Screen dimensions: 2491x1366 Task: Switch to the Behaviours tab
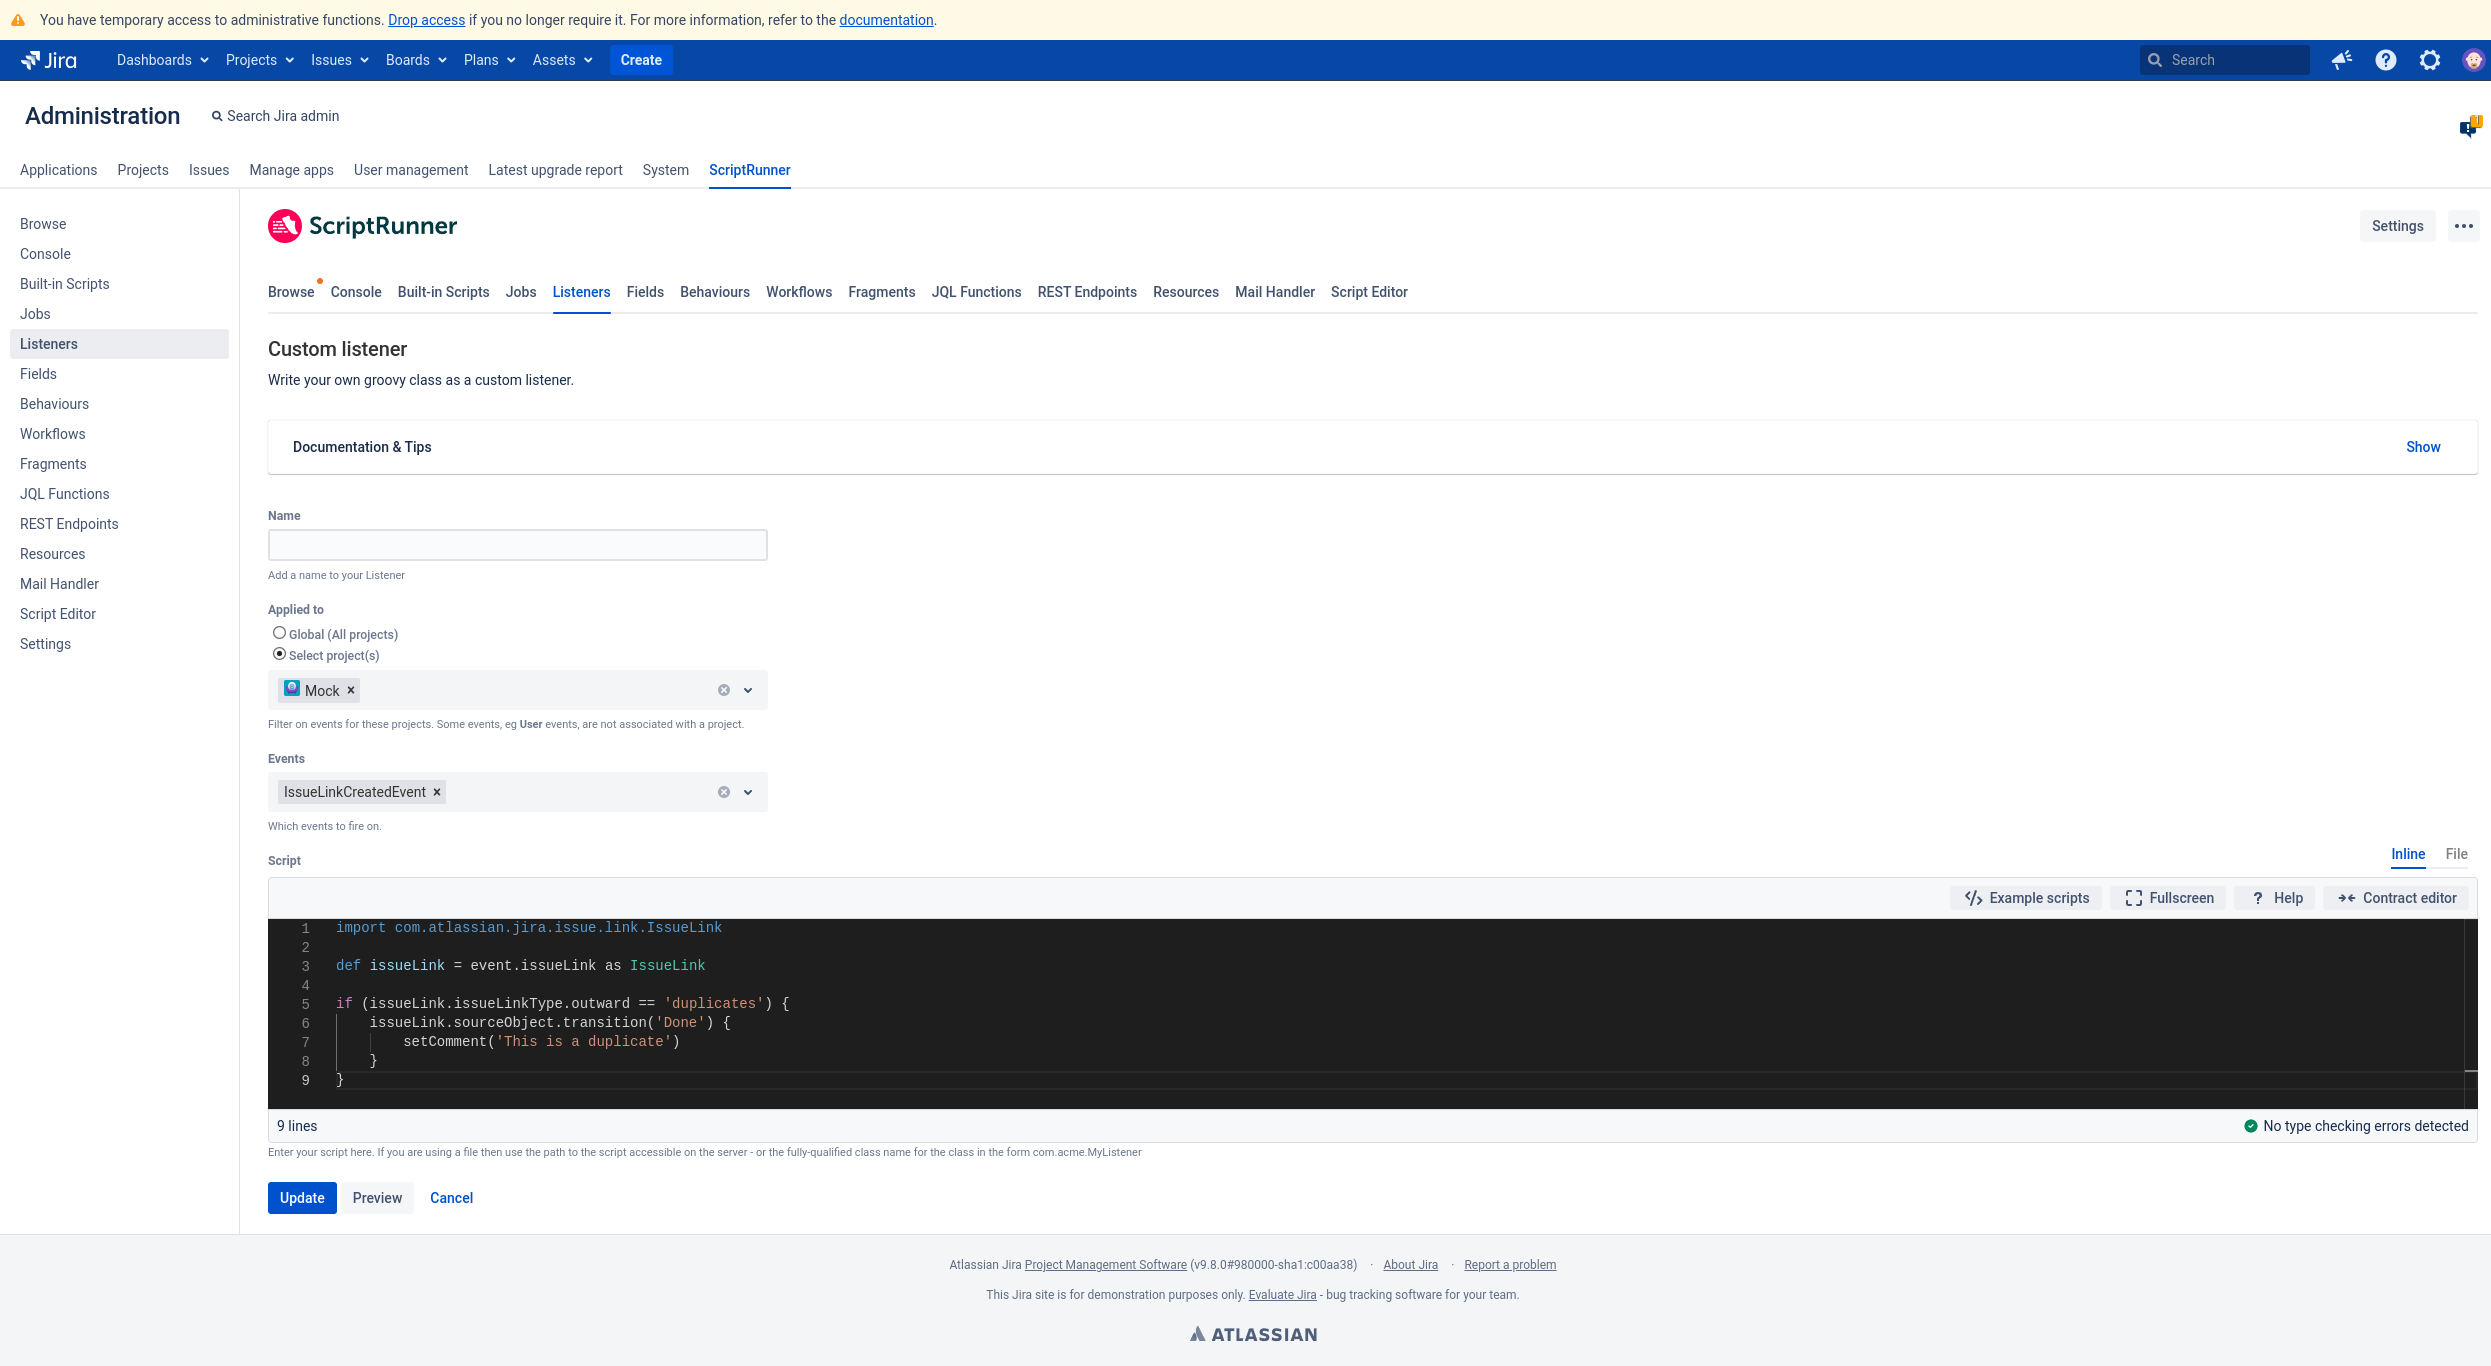(714, 292)
